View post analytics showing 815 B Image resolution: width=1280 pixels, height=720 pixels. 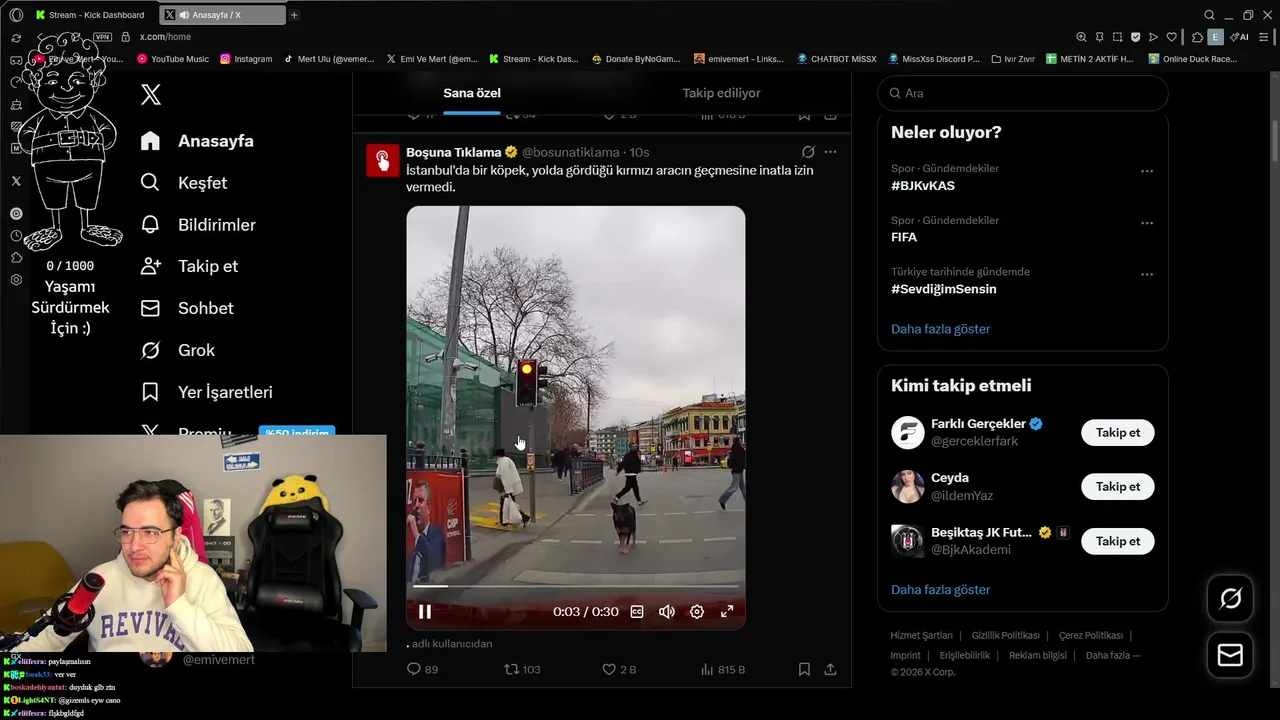[722, 669]
